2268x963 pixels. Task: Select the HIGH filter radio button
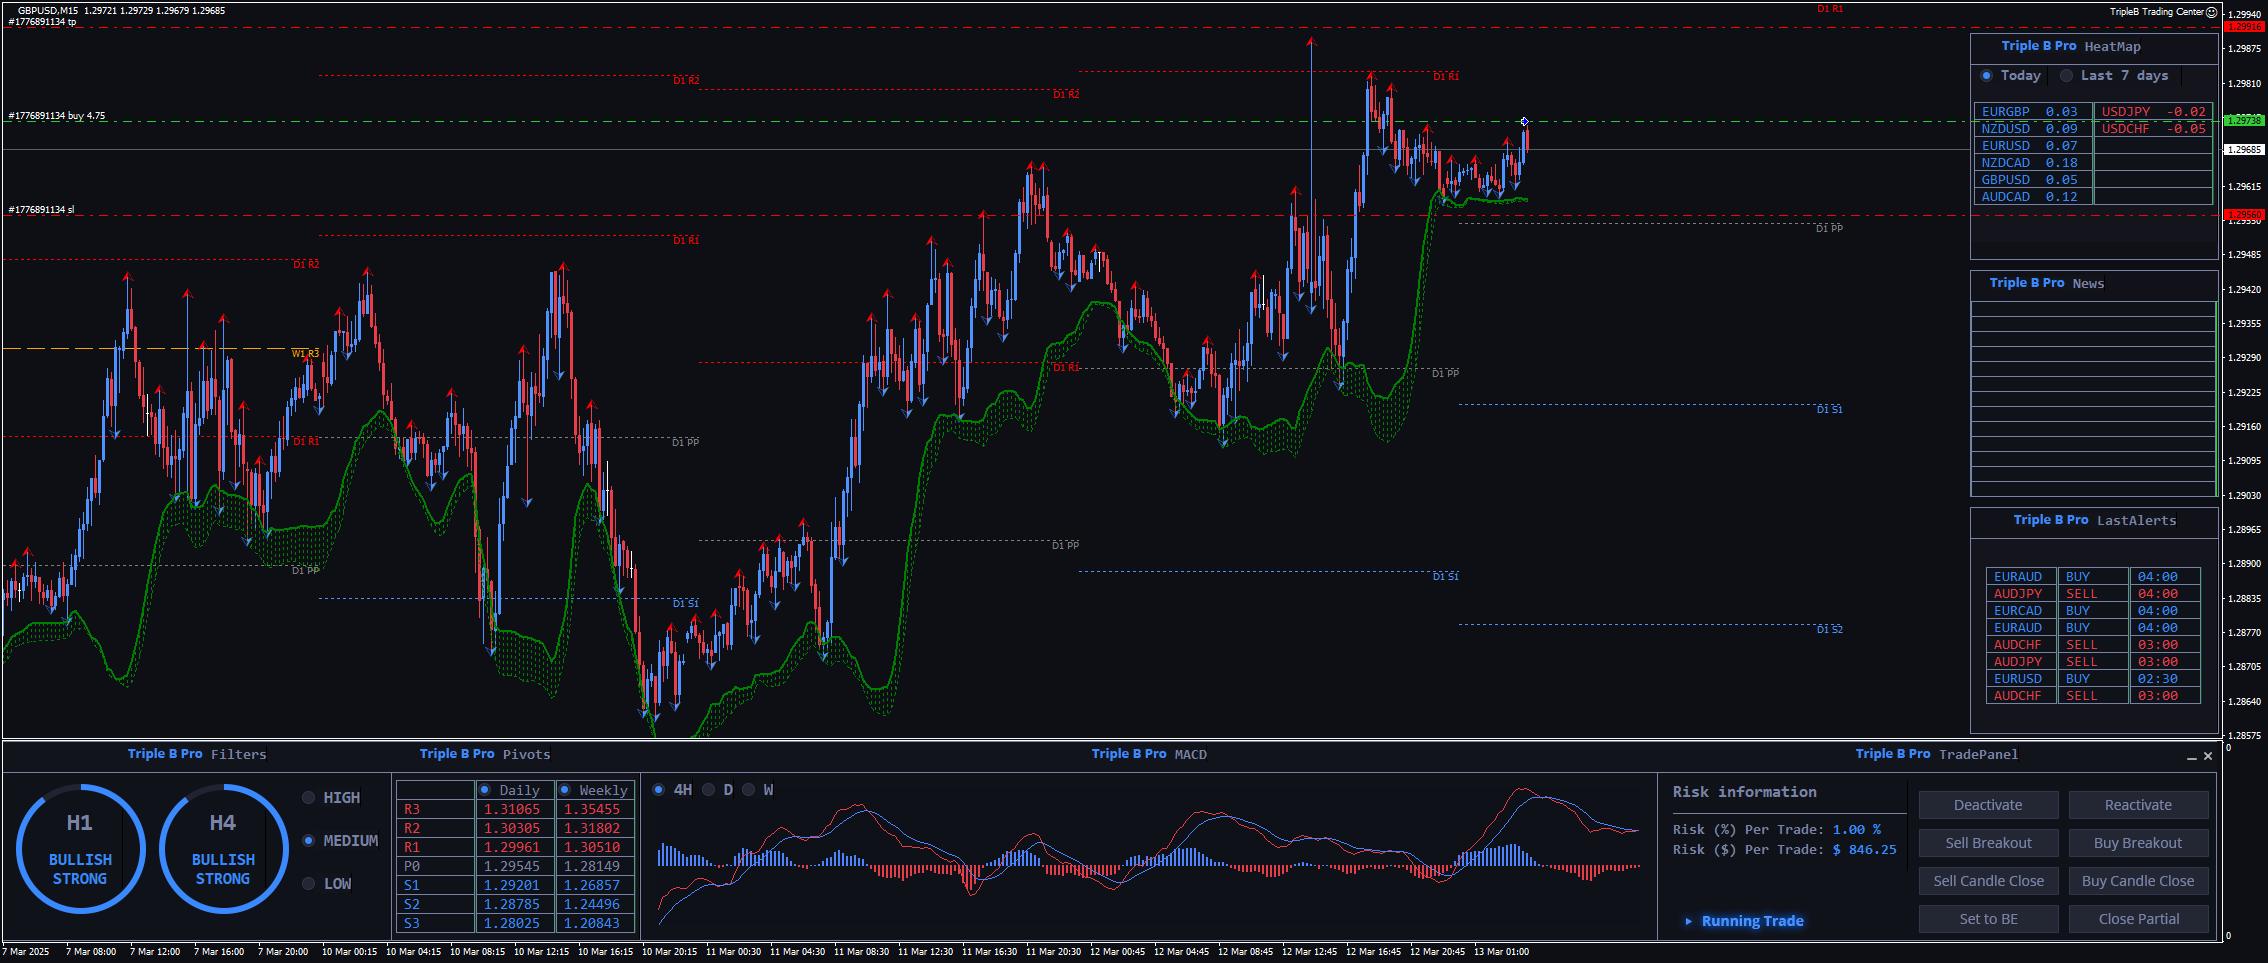(x=309, y=798)
